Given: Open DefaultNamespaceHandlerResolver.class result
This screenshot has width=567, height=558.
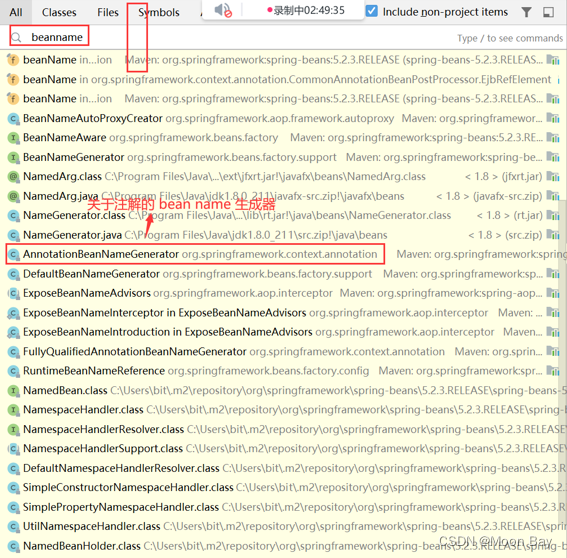Looking at the screenshot, I should click(x=284, y=468).
